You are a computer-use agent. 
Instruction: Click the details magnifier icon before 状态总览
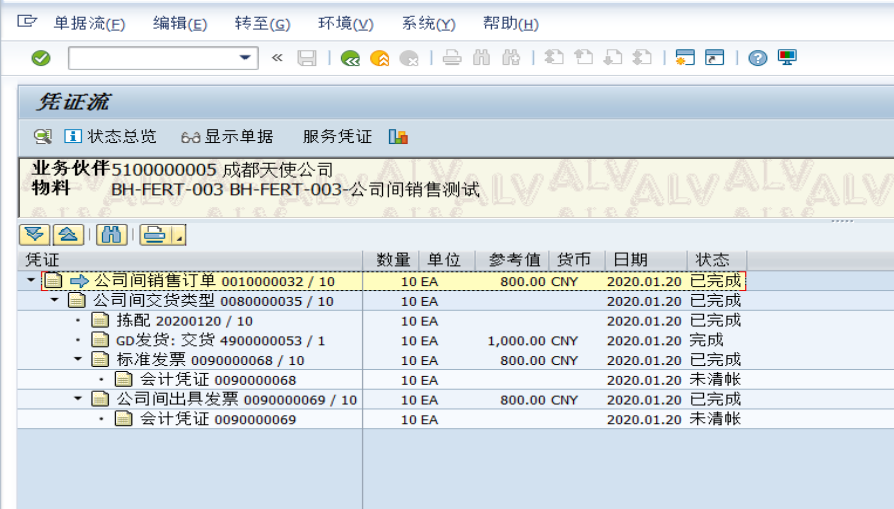coord(43,136)
